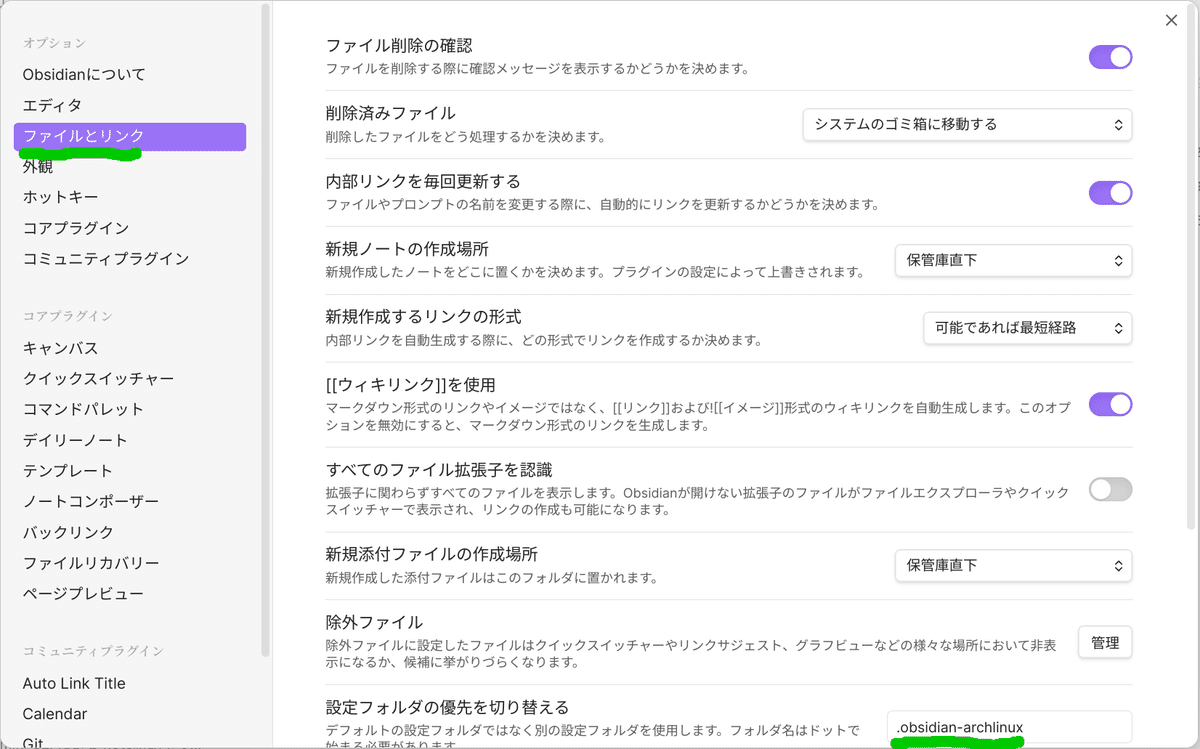Screen dimensions: 1200x749
Task: Open the 管理 excluded files manager
Action: pyautogui.click(x=1104, y=643)
